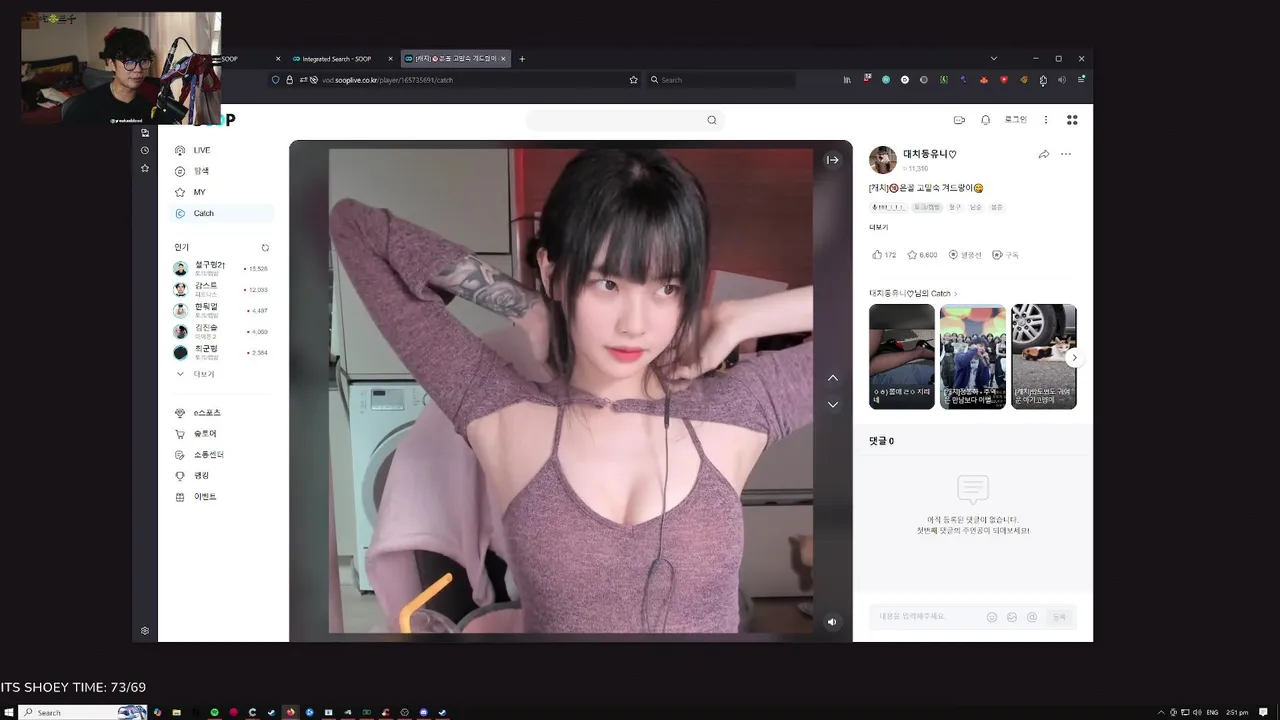Image resolution: width=1280 pixels, height=720 pixels.
Task: Bookmark this page with star icon
Action: [x=633, y=80]
